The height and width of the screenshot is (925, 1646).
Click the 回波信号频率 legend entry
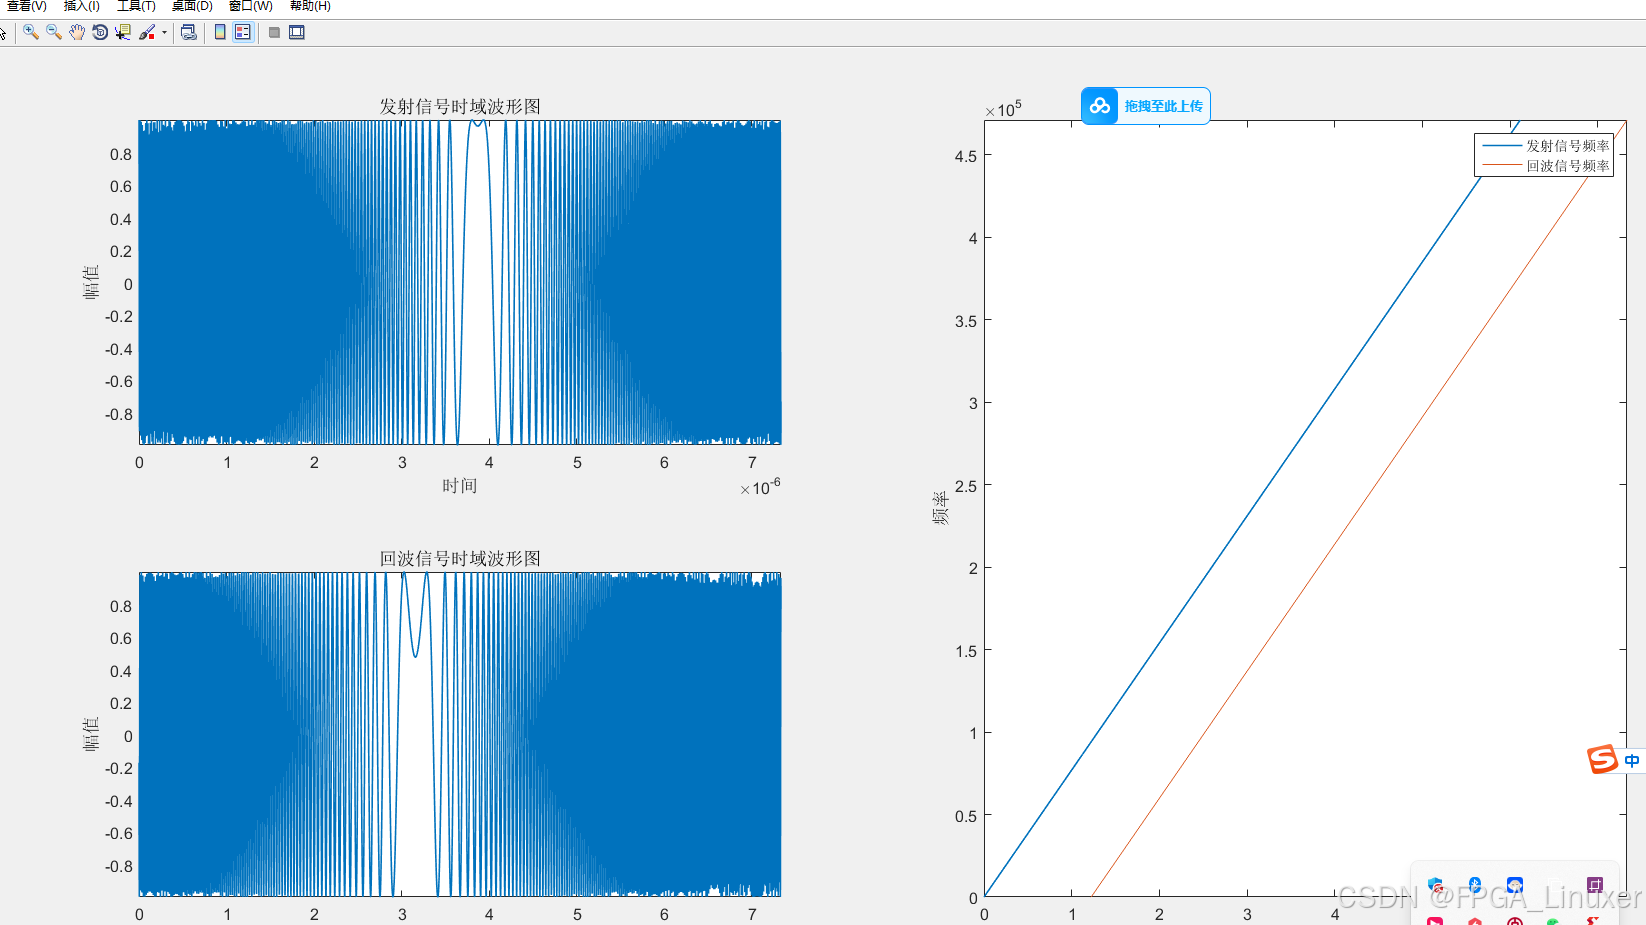[x=1567, y=166]
